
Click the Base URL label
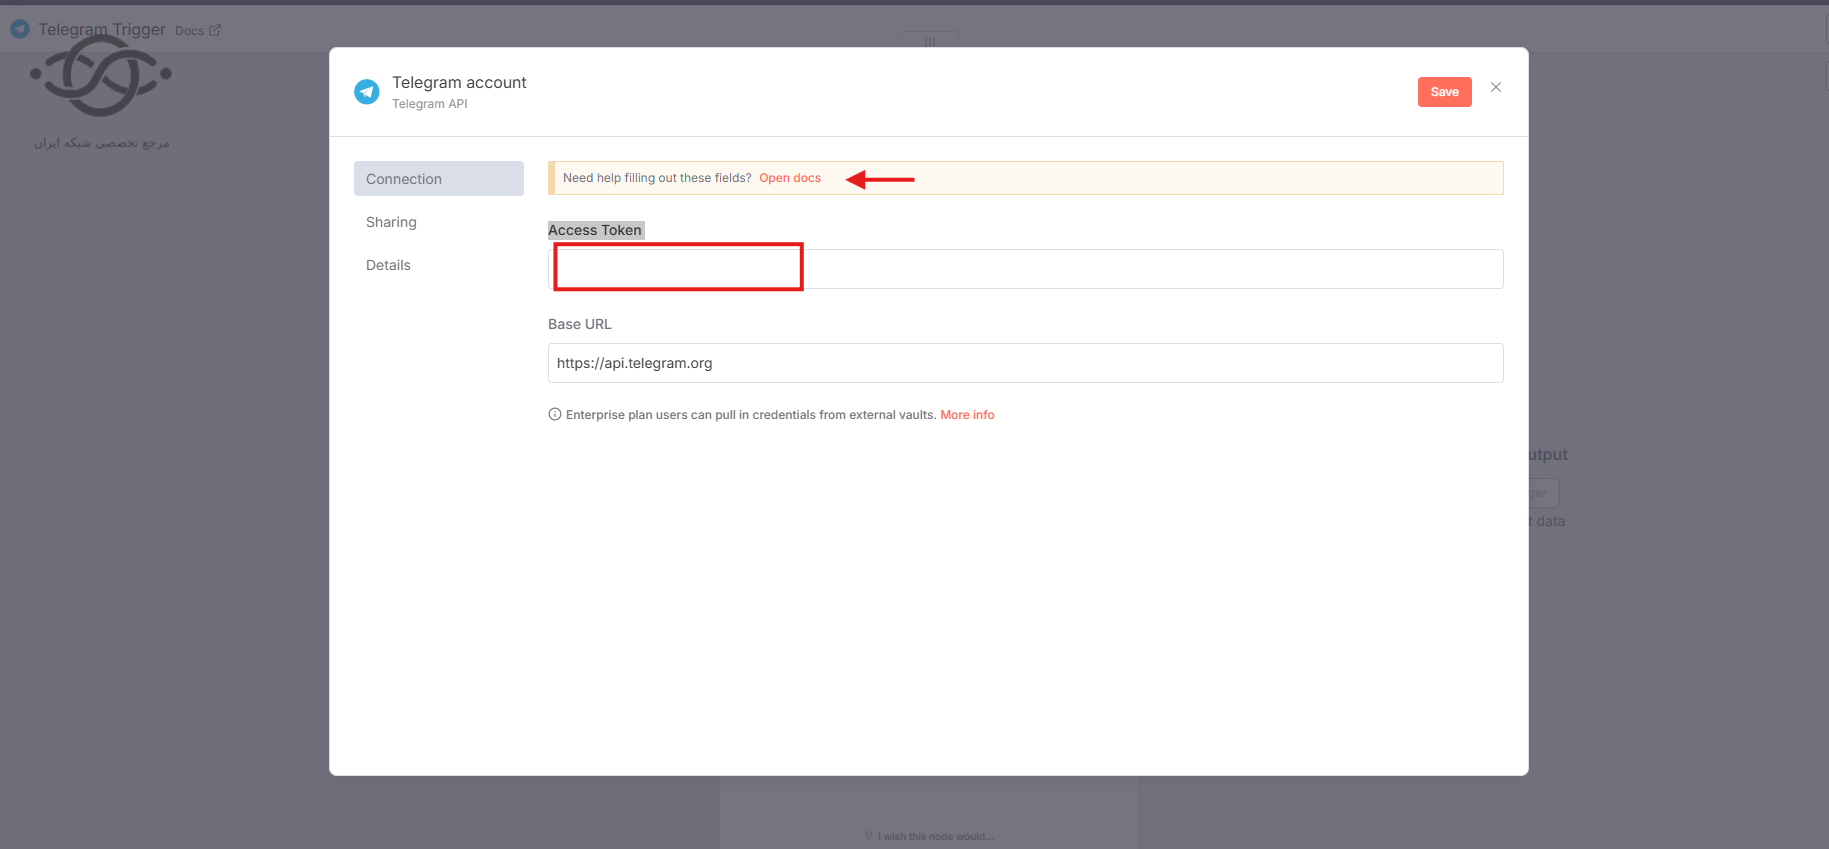pos(579,324)
